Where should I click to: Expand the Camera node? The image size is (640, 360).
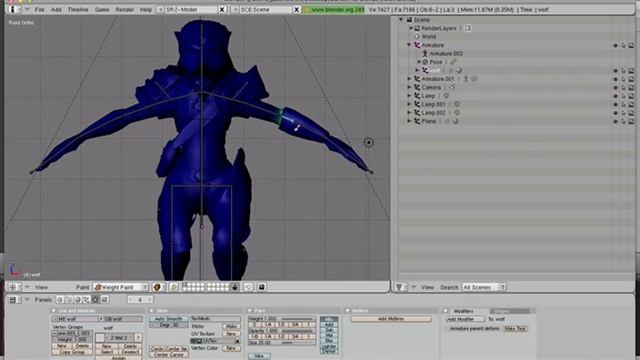click(x=409, y=87)
